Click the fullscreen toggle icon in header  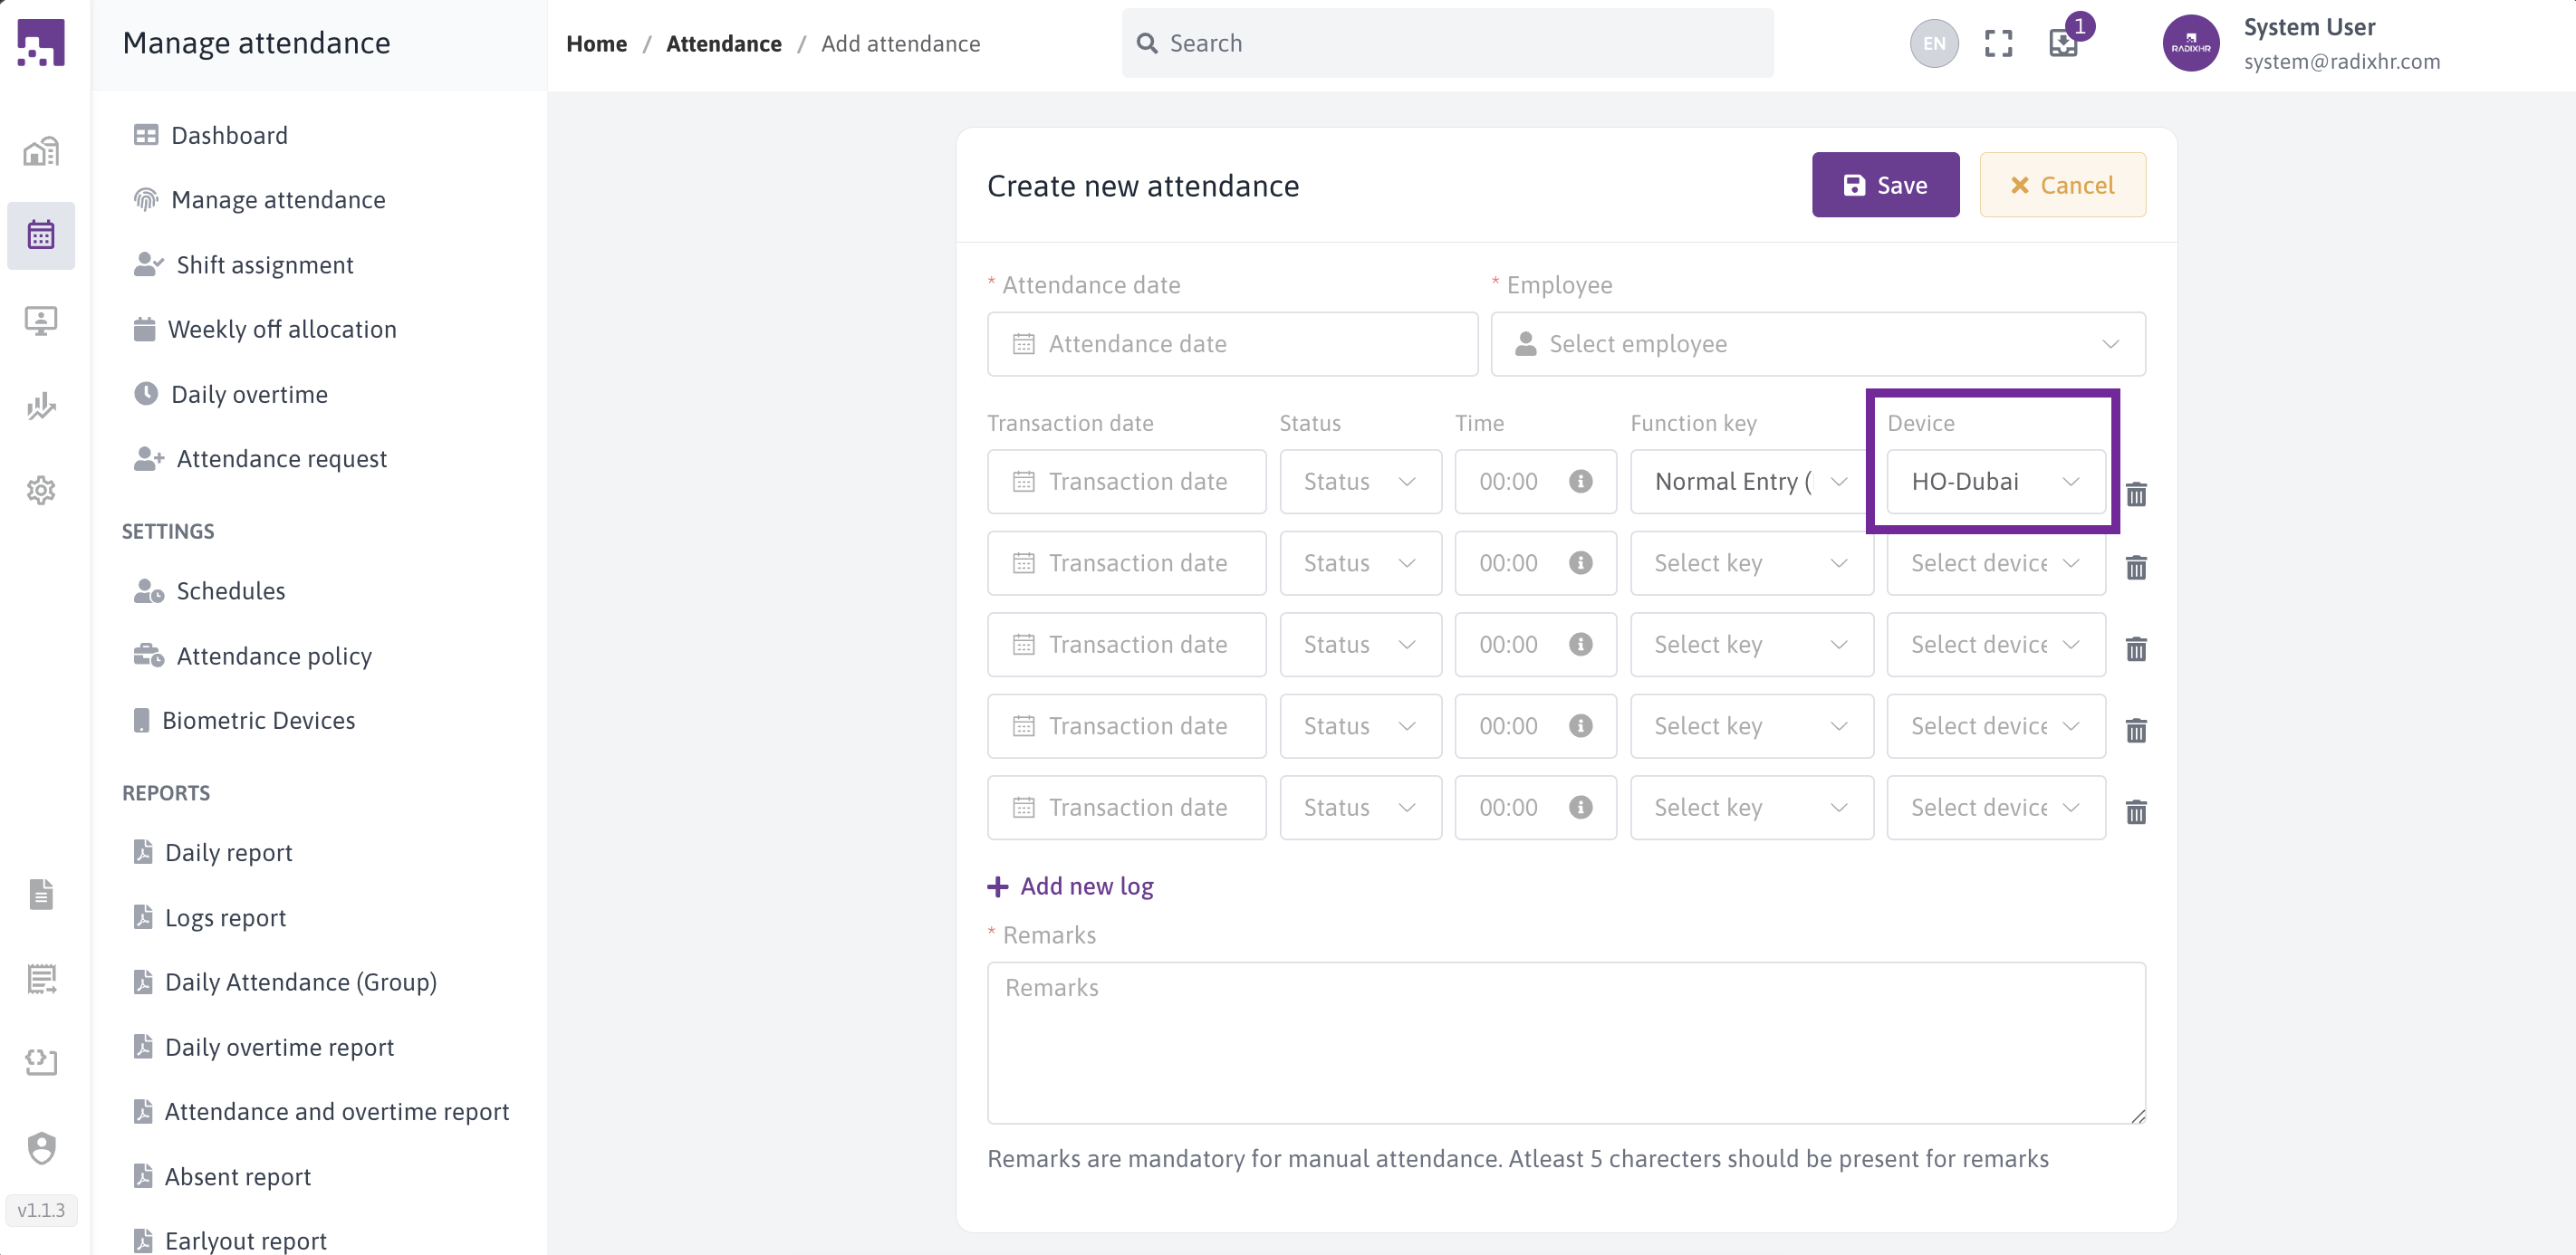coord(1997,44)
